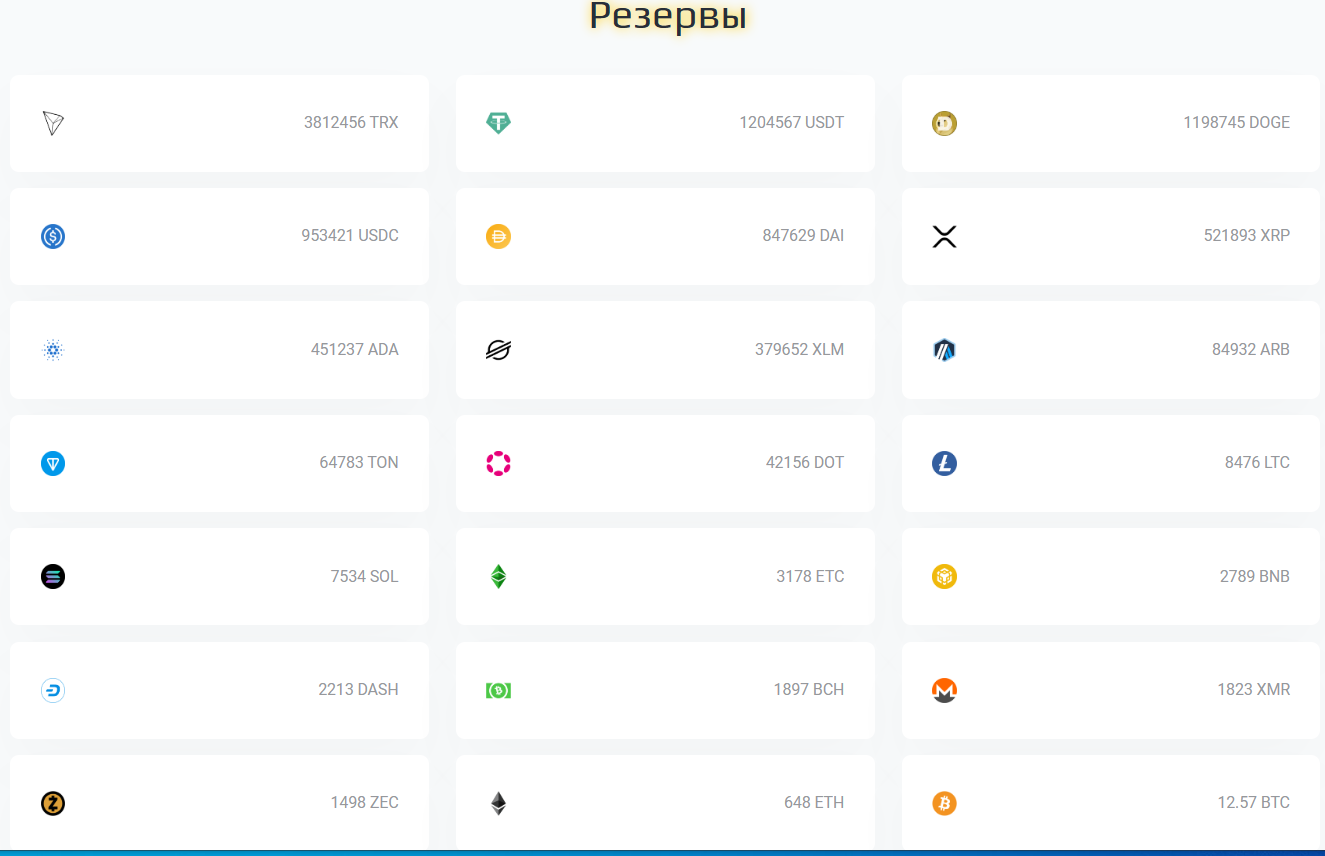Click the USDC coin icon
1325x856 pixels.
(53, 236)
